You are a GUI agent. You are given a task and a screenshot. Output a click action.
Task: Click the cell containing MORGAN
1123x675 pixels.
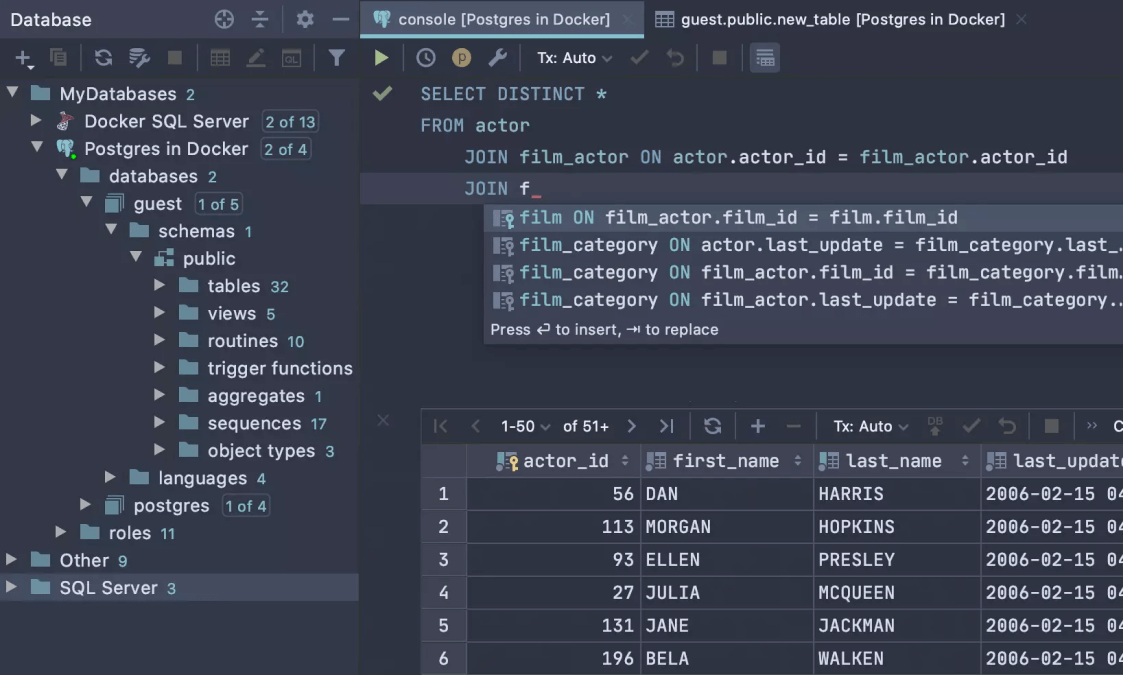click(726, 527)
